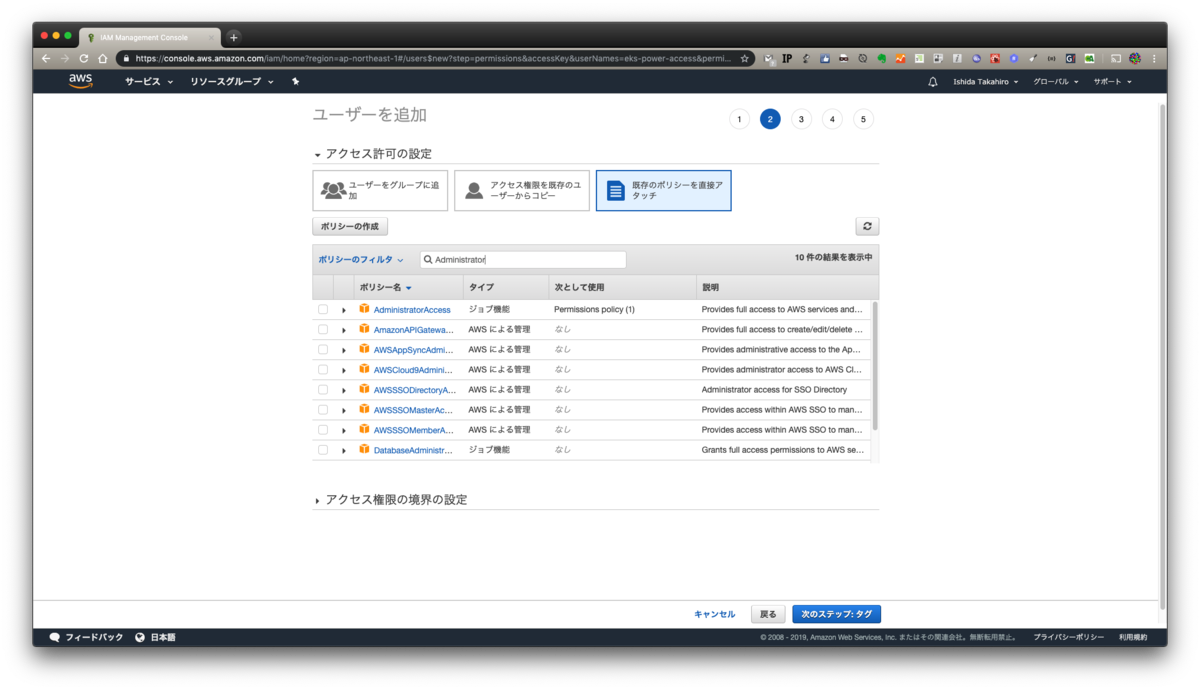Check the AmazonAPIGateway policy checkbox
1200x690 pixels.
pyautogui.click(x=323, y=330)
